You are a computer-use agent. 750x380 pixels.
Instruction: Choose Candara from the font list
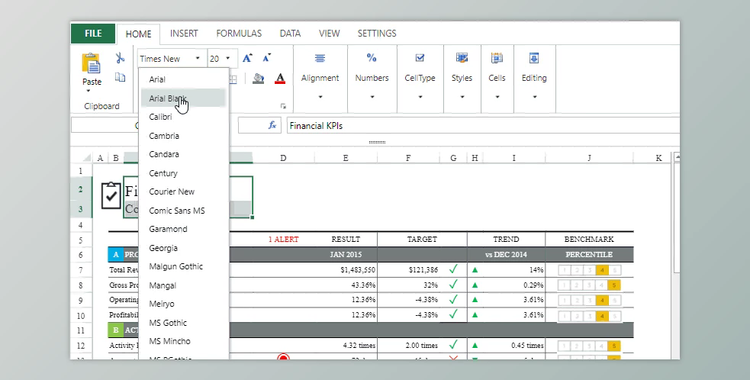point(183,154)
